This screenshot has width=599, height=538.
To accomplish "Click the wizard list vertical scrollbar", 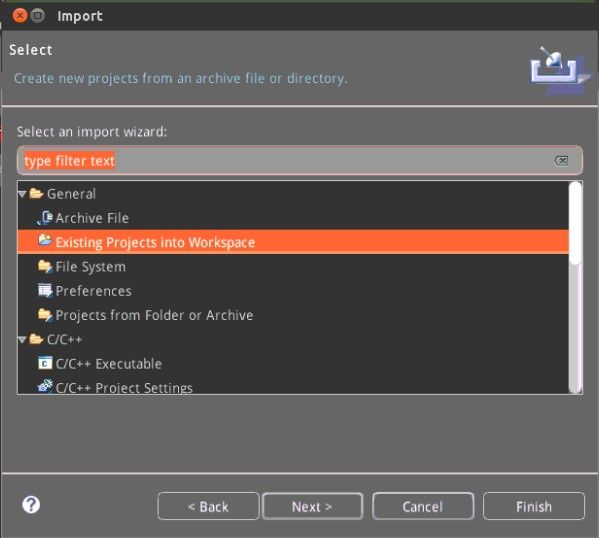I will pyautogui.click(x=575, y=287).
